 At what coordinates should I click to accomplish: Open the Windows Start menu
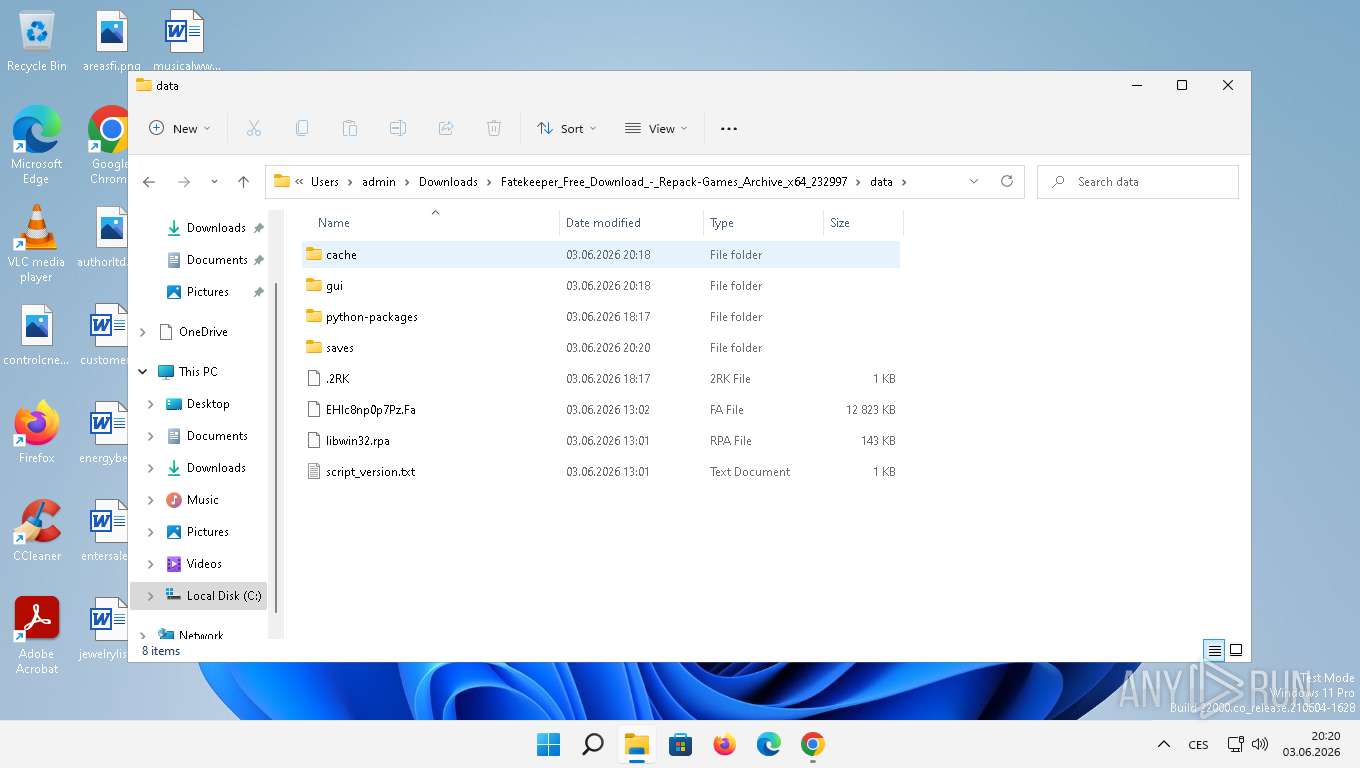[549, 744]
